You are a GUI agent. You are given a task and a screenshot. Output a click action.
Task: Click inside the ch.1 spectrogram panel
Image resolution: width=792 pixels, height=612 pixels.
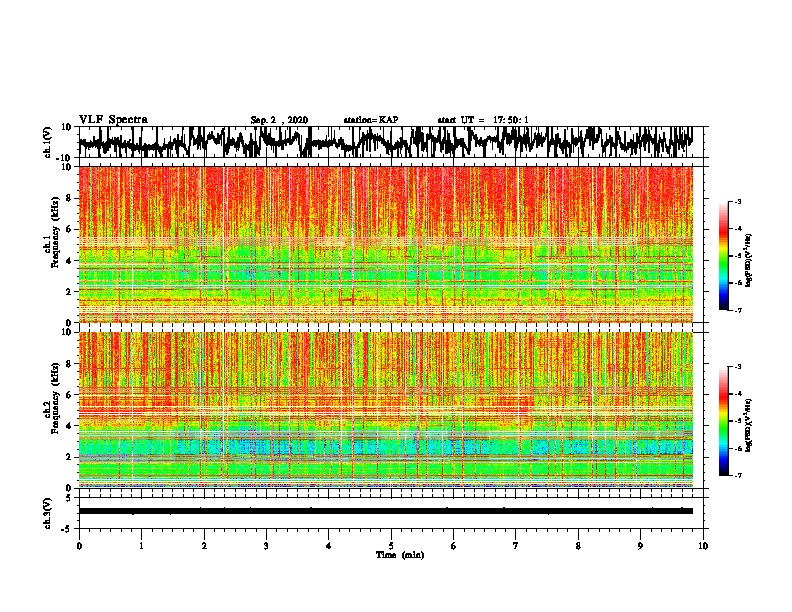coord(386,244)
